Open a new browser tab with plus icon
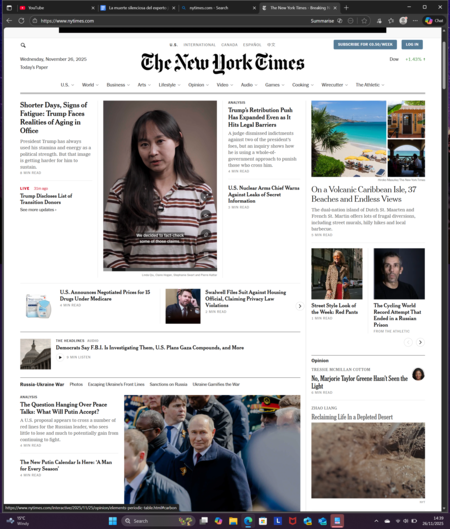The width and height of the screenshot is (450, 529). pos(346,7)
